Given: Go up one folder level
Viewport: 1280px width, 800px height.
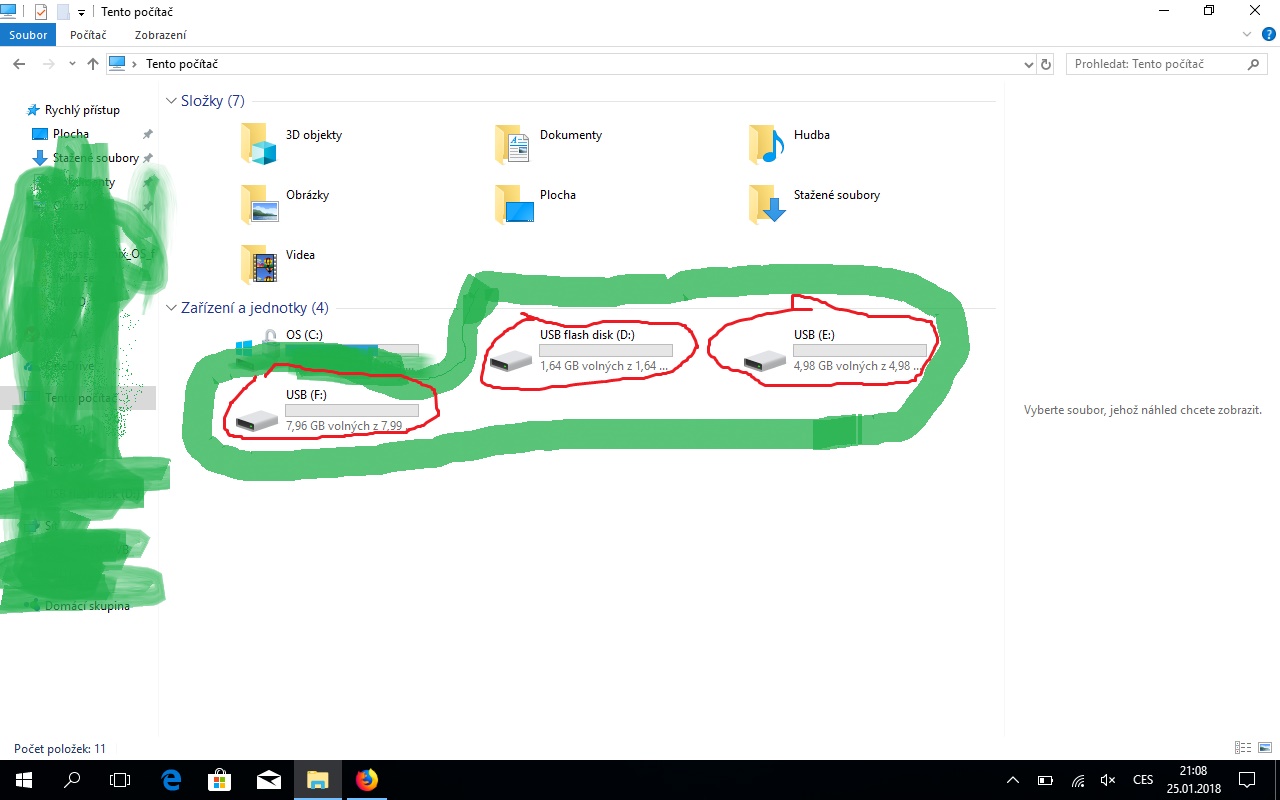Looking at the screenshot, I should [x=93, y=64].
